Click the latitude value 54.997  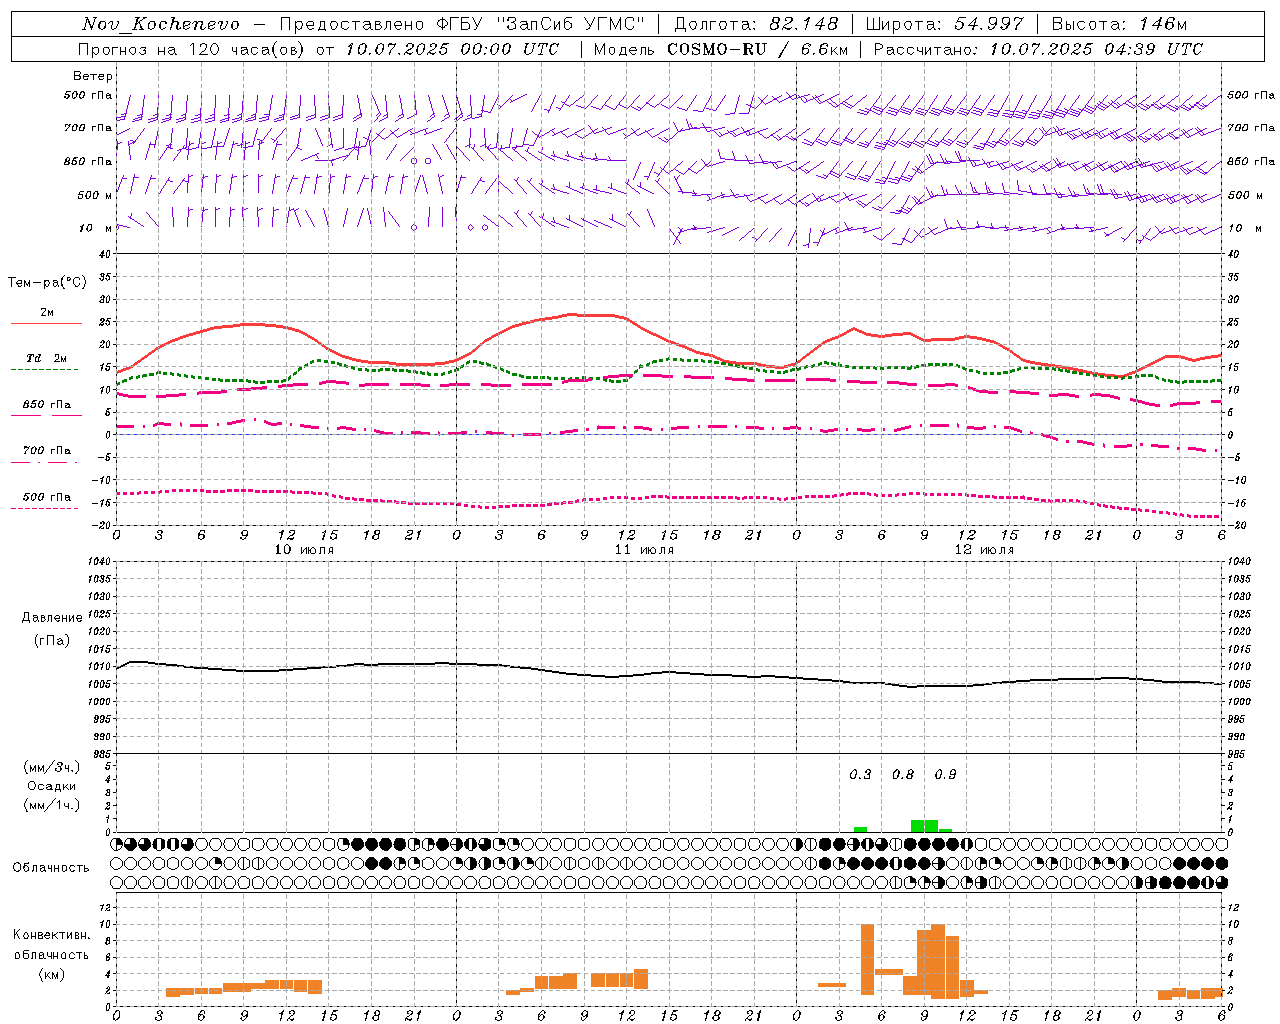point(989,24)
